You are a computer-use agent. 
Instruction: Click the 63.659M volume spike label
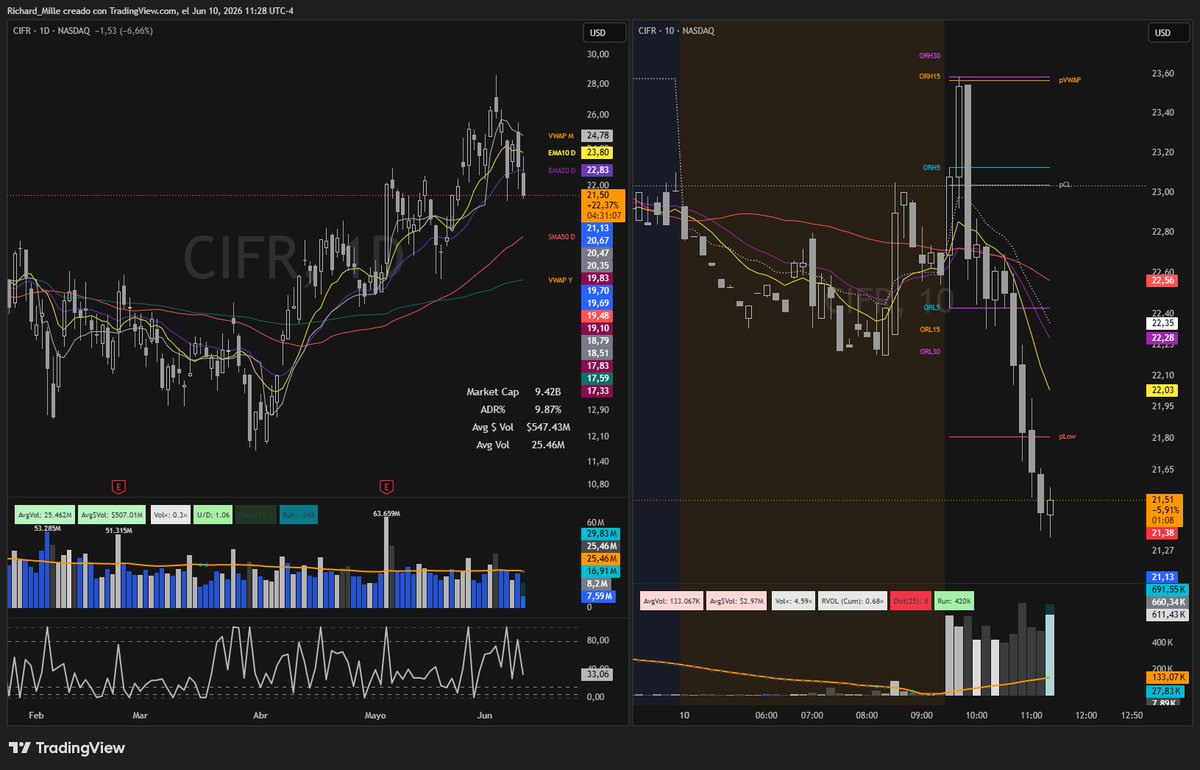click(x=386, y=513)
